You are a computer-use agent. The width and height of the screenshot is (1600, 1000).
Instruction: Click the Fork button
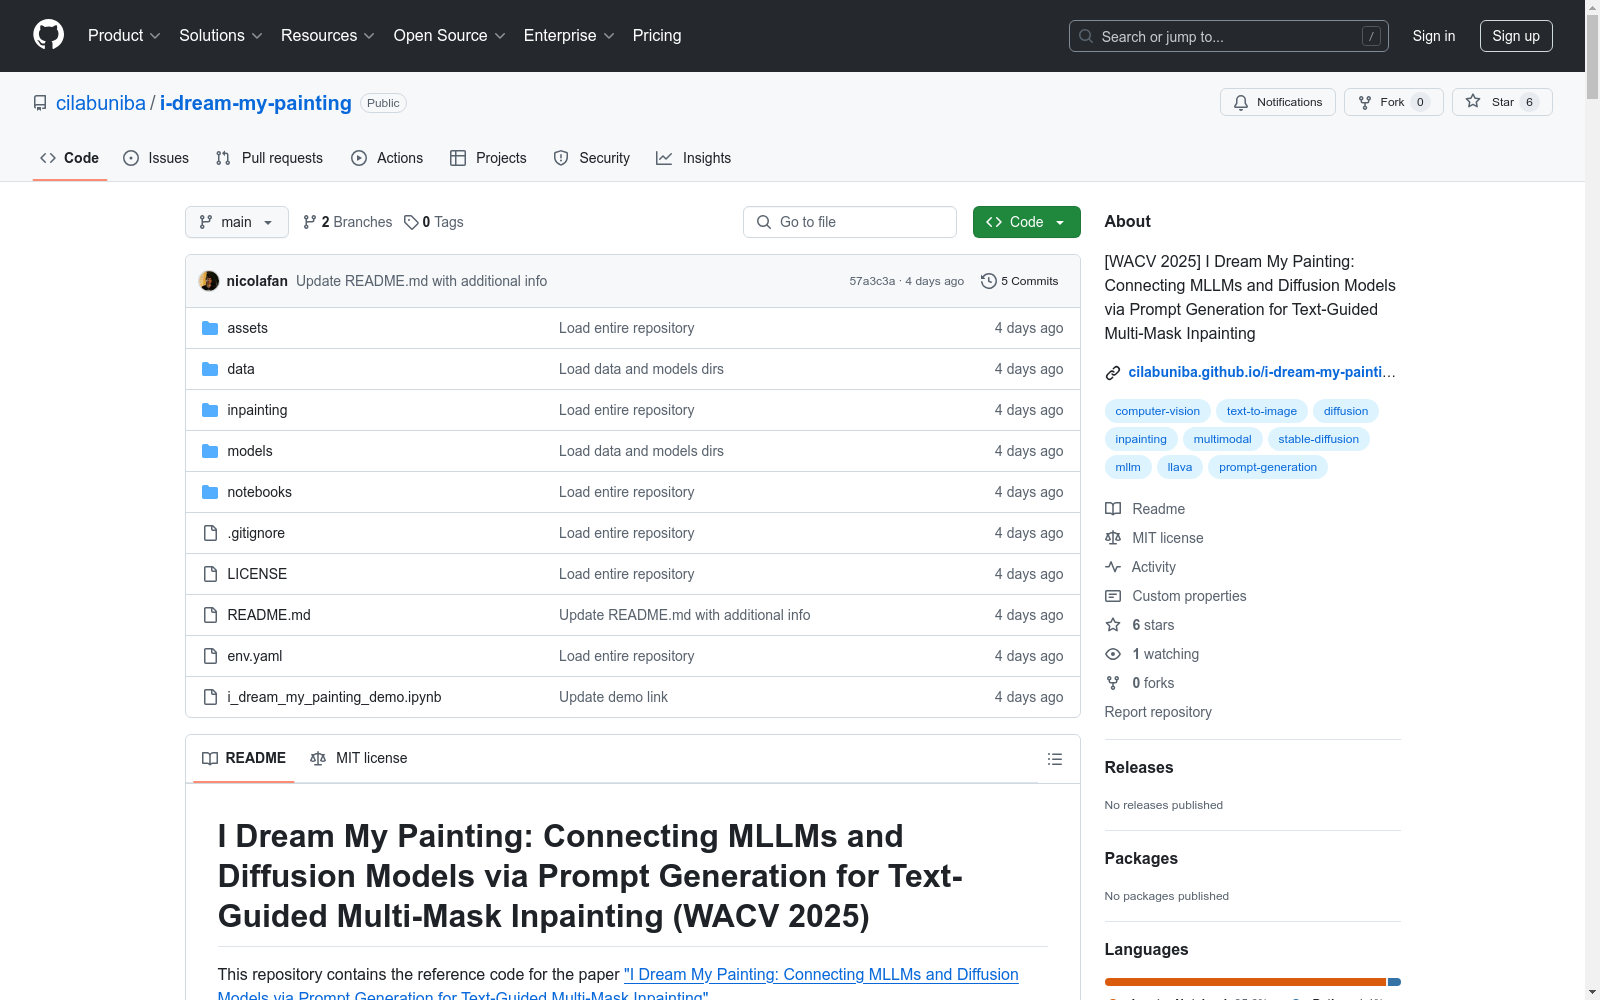point(1394,102)
